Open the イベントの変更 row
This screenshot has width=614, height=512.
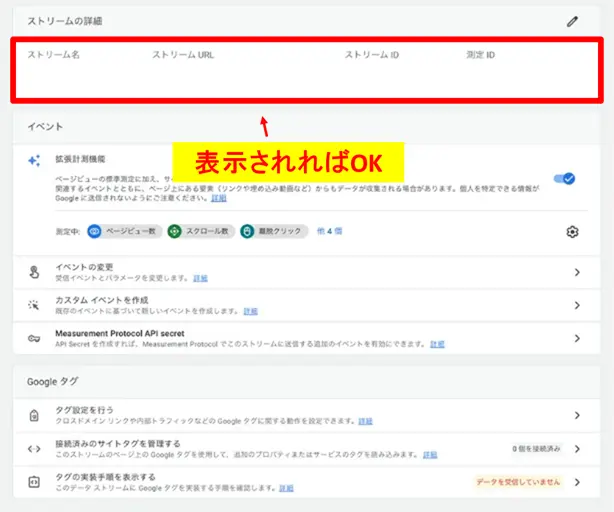pyautogui.click(x=307, y=272)
